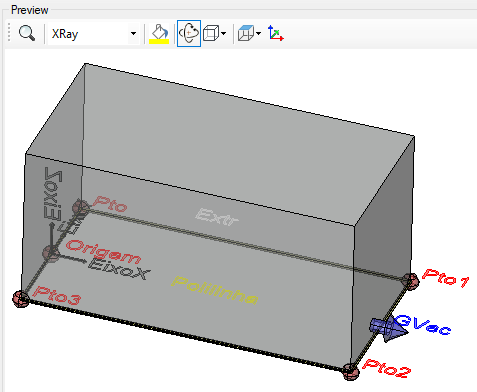
Task: Click the wireframe cube view icon
Action: coord(211,33)
